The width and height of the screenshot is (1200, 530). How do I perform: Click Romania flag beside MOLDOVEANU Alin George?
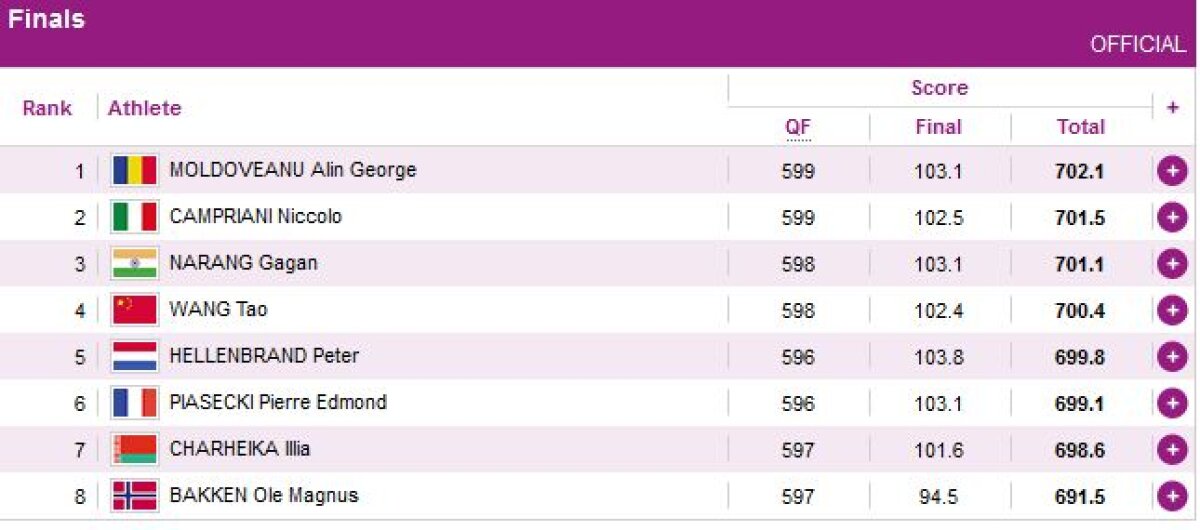[134, 171]
